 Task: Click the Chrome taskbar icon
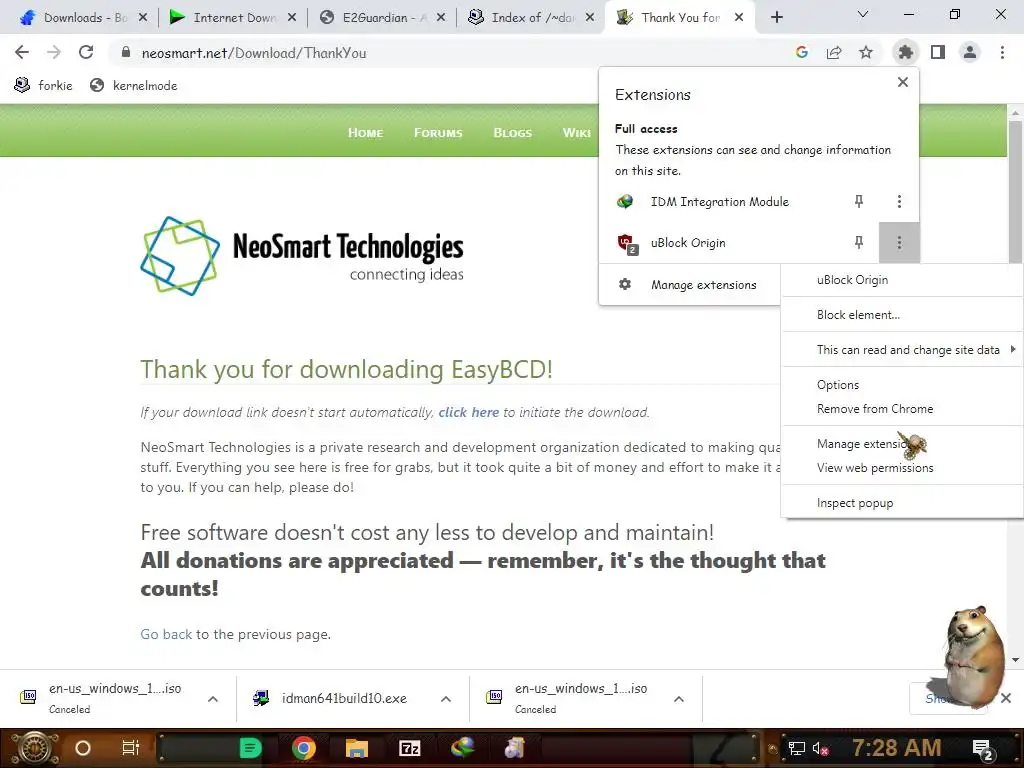[x=304, y=748]
